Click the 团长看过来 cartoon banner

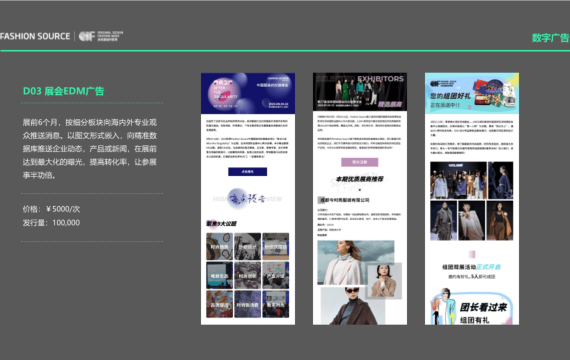click(x=472, y=307)
